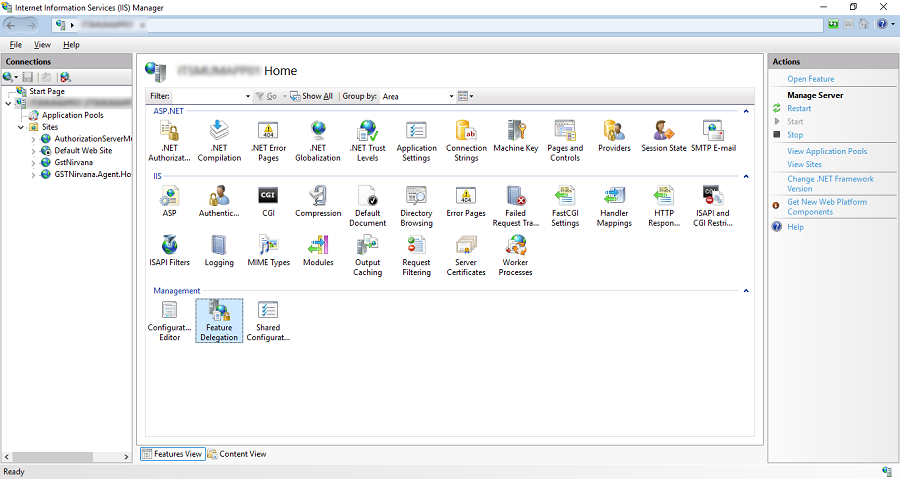Collapse the IIS group section
Viewport: 900px width, 479px height.
pos(746,176)
